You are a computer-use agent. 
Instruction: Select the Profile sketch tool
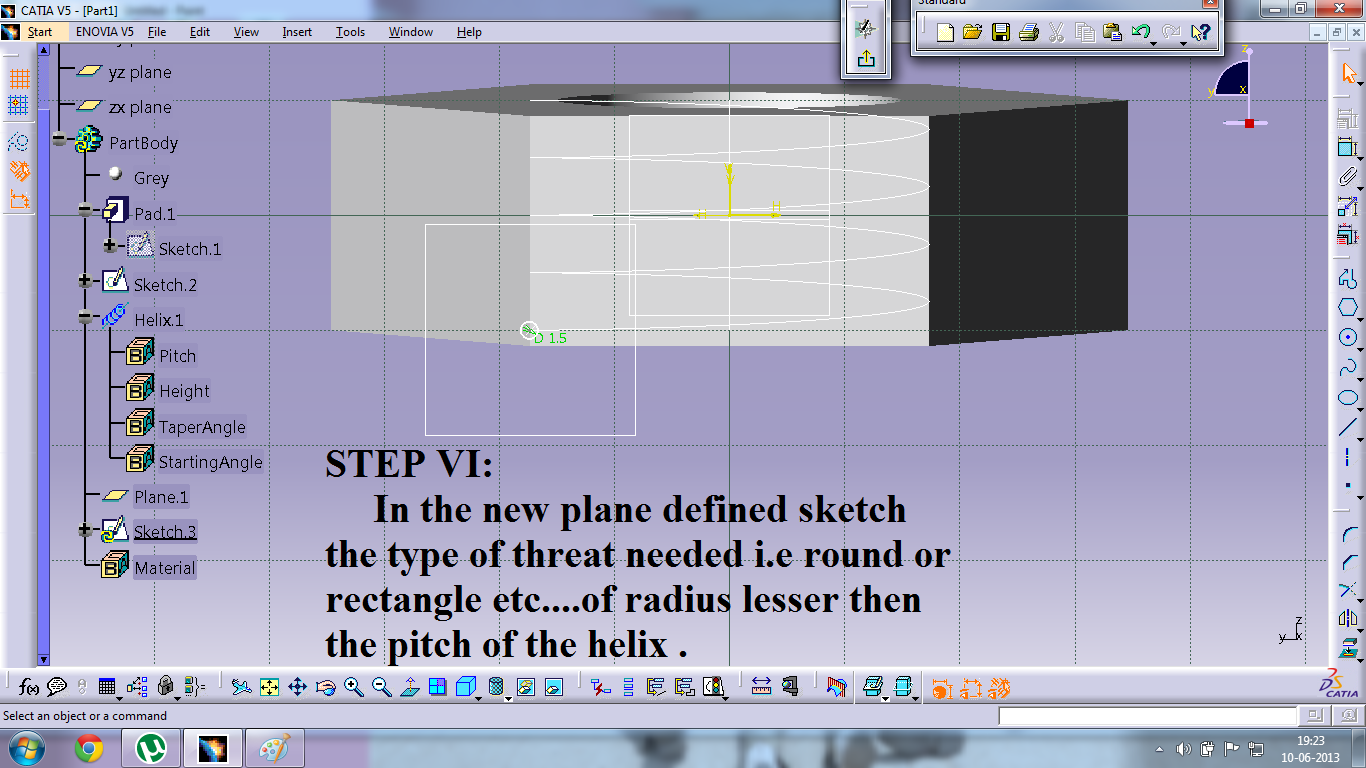1348,277
